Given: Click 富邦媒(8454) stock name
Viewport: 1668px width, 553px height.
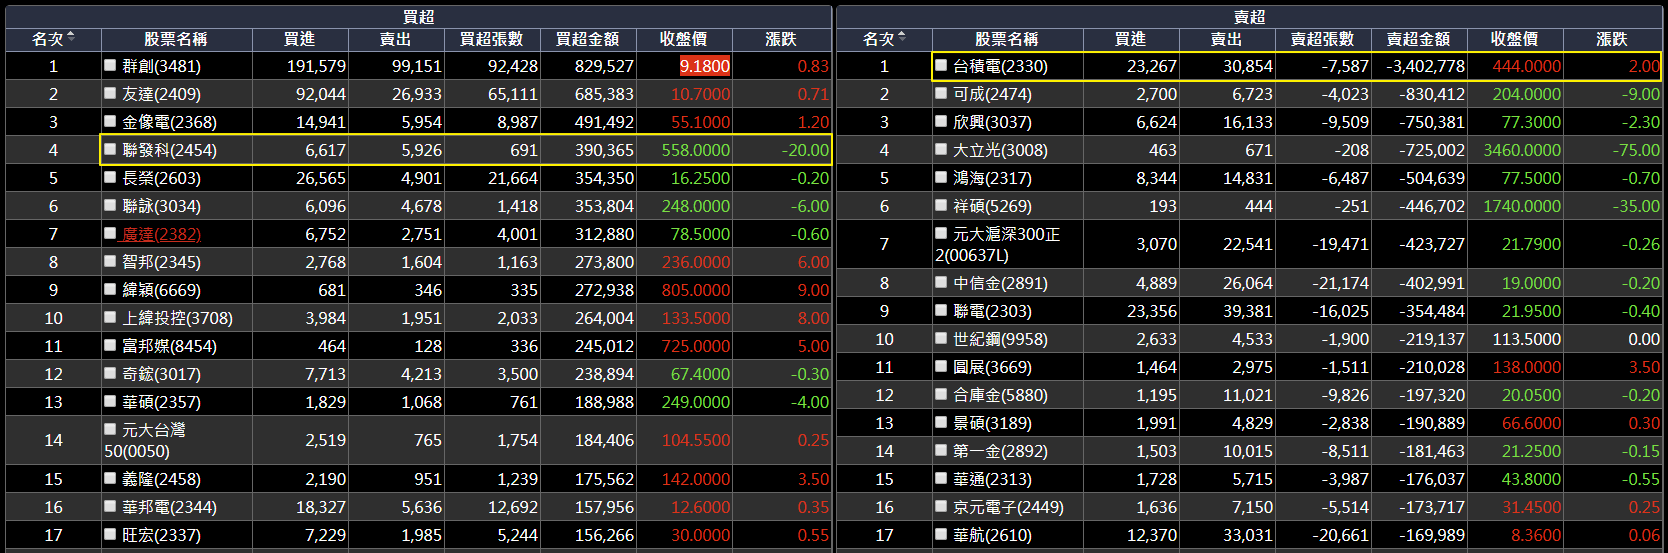Looking at the screenshot, I should click(x=169, y=346).
